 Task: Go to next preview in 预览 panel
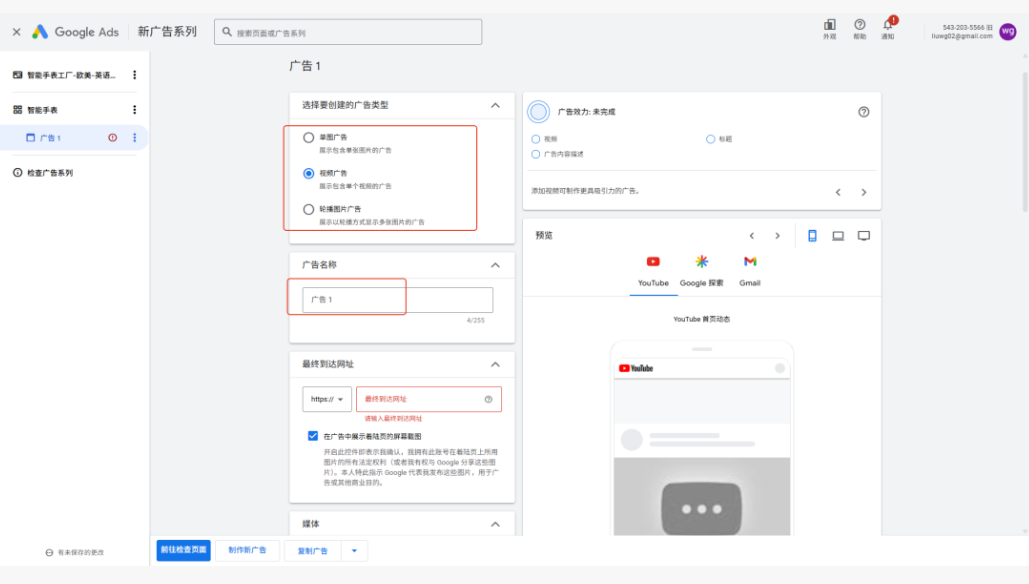[x=778, y=236]
